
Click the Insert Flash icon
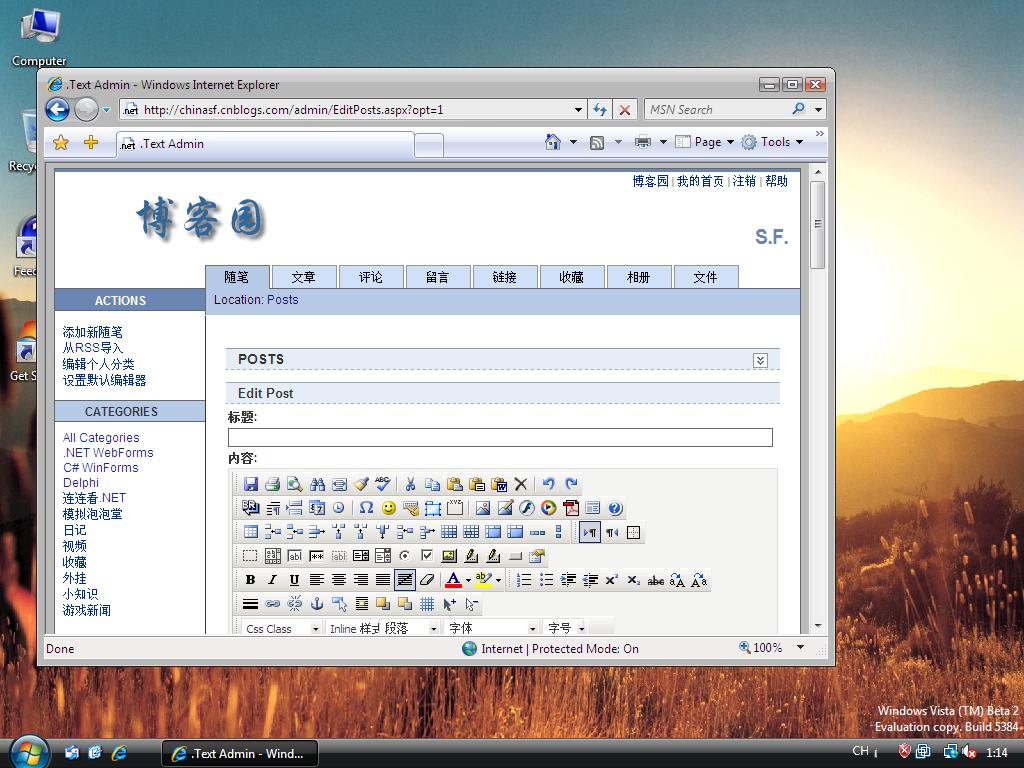(527, 508)
